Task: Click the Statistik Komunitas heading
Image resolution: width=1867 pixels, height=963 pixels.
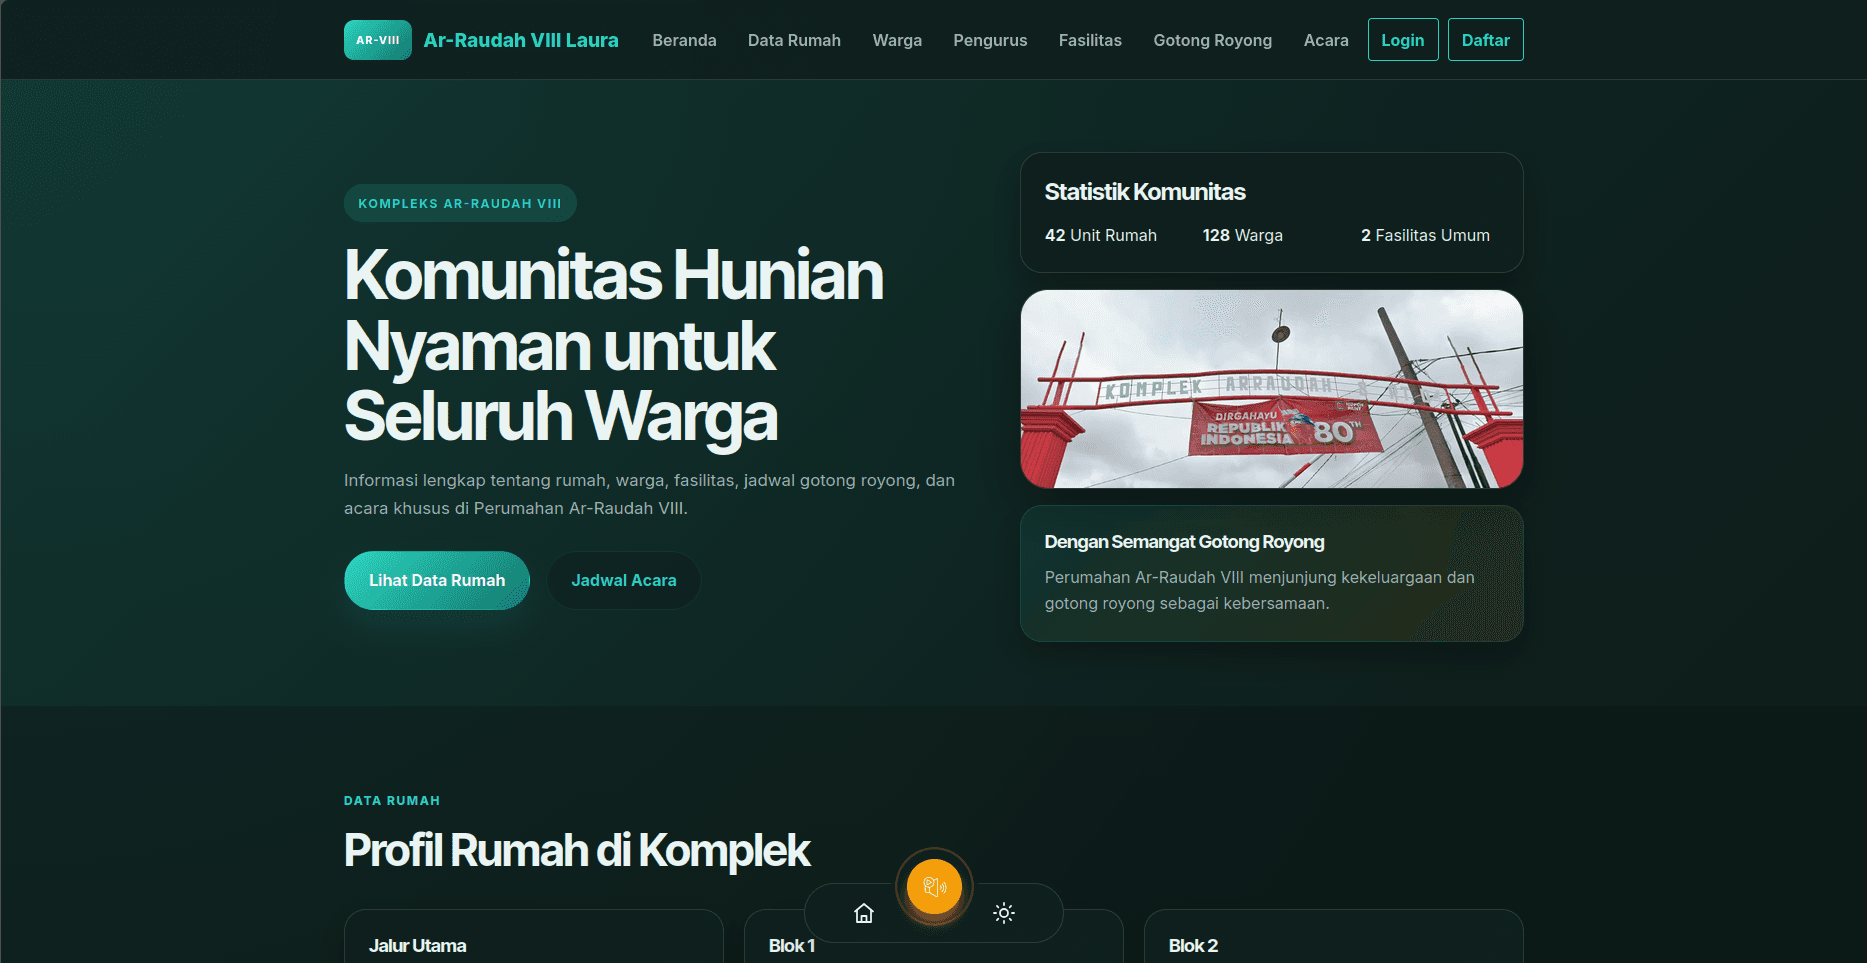Action: pos(1145,192)
